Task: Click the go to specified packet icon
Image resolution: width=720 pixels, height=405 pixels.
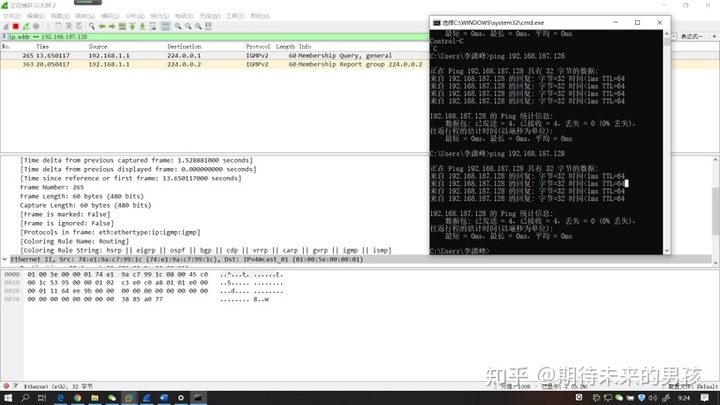Action: click(x=122, y=27)
